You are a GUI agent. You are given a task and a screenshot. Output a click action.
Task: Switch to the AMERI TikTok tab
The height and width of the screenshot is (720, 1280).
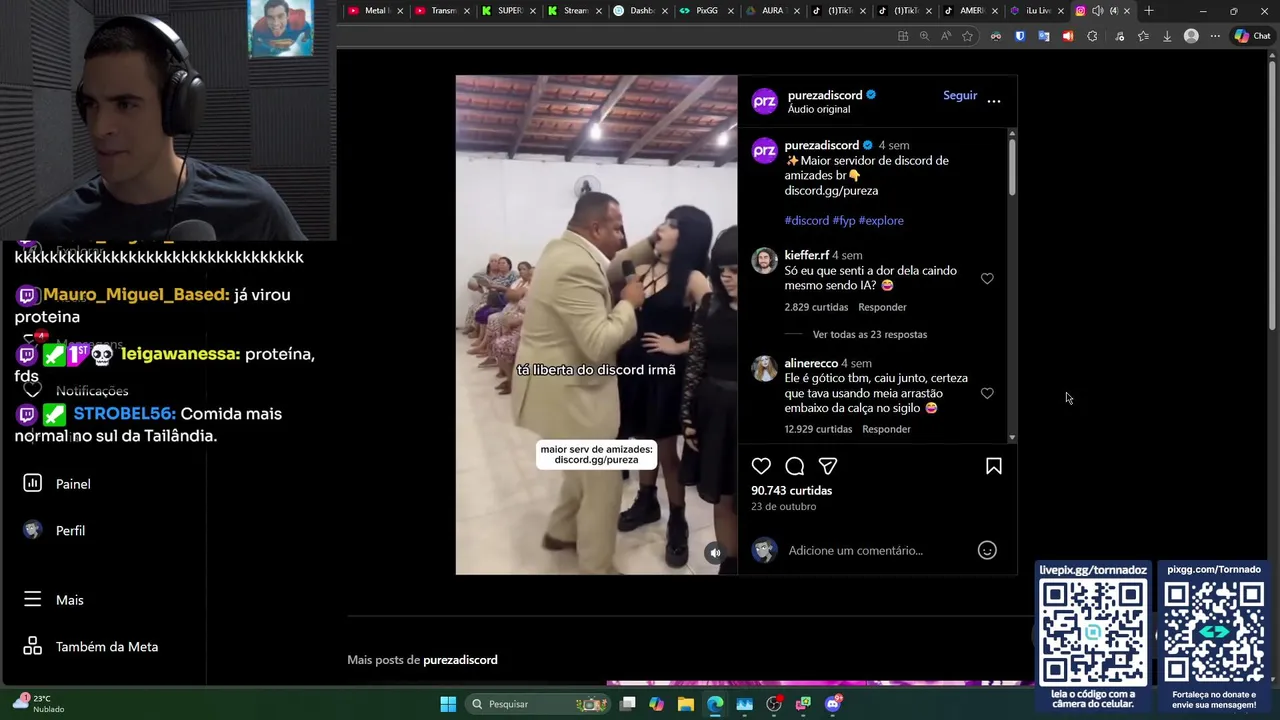(970, 11)
